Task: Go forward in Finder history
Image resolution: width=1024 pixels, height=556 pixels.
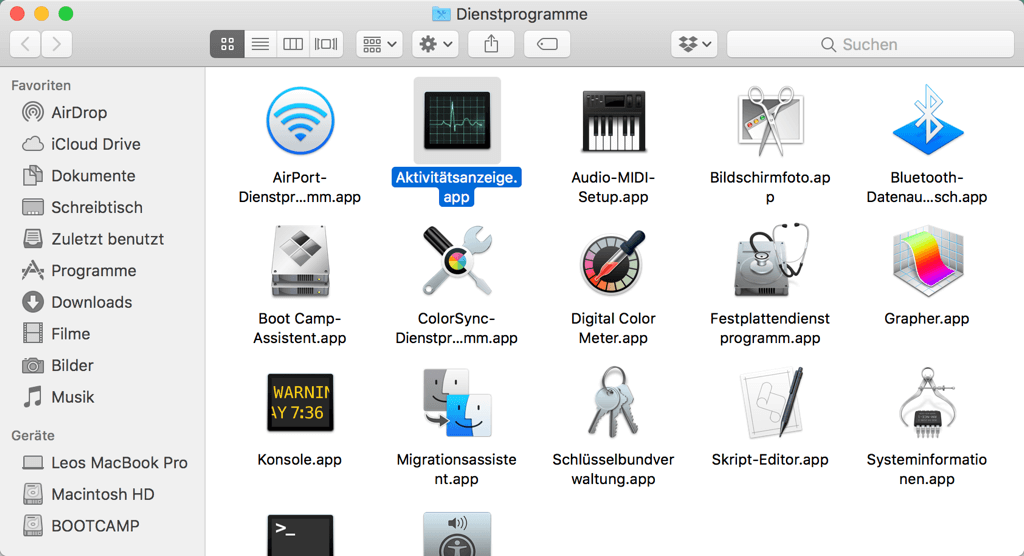Action: click(x=57, y=44)
